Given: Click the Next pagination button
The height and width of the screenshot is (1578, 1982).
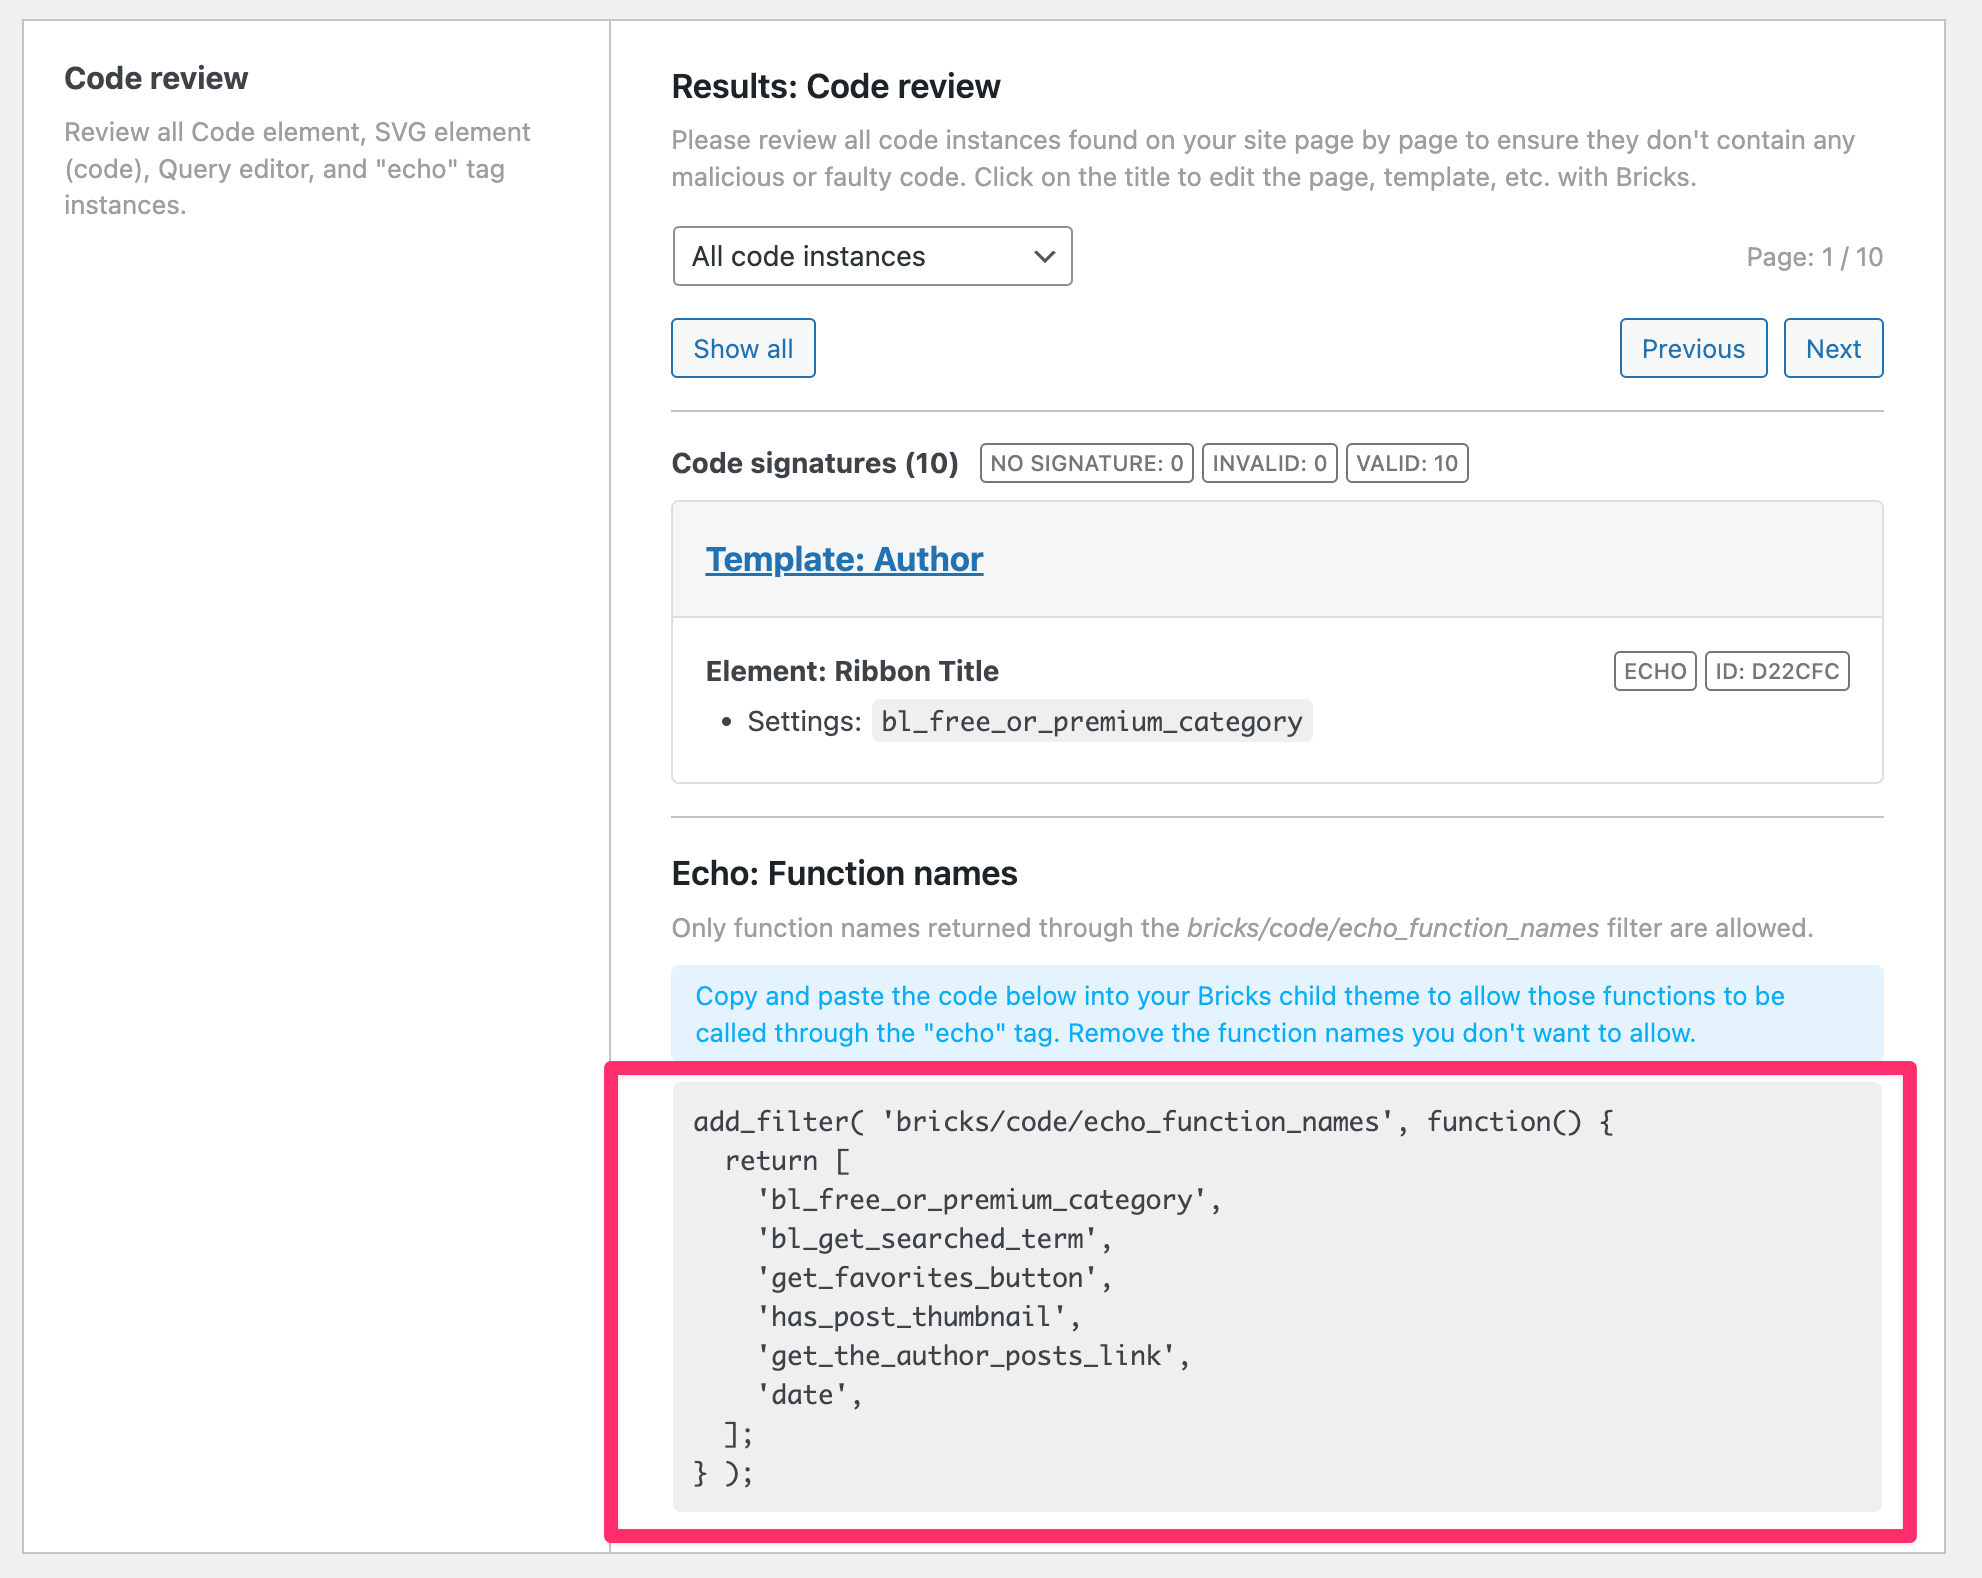Looking at the screenshot, I should [x=1832, y=348].
